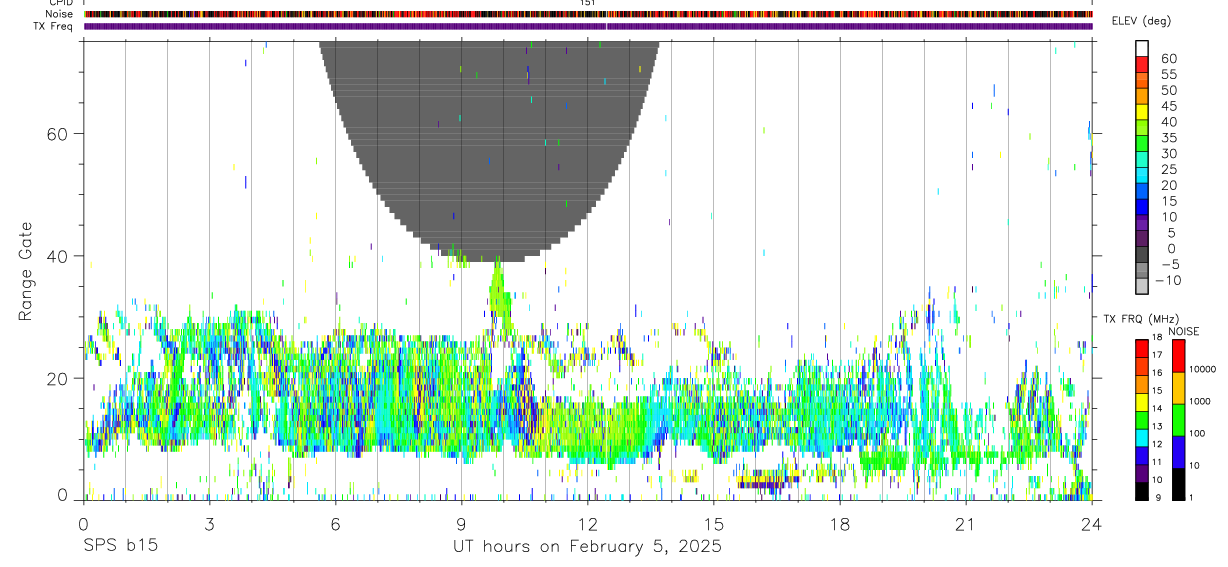Pick the blue segment of NOISE colorbar

[1178, 452]
